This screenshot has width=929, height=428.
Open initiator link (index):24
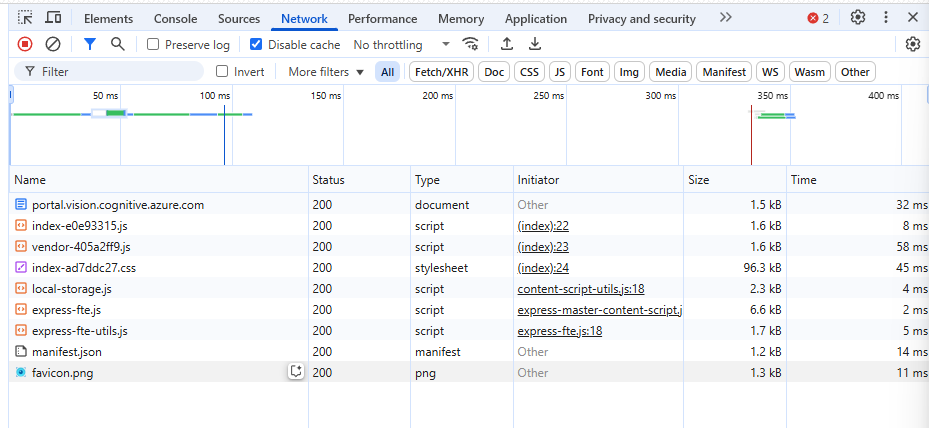543,267
